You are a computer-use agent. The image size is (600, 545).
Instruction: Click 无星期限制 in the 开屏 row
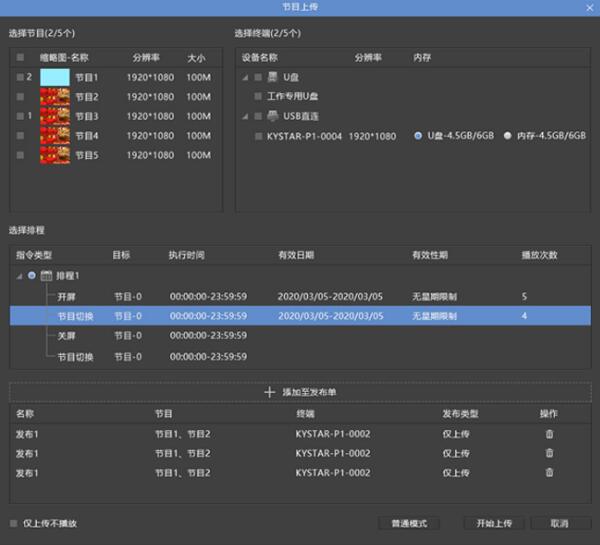pyautogui.click(x=434, y=297)
